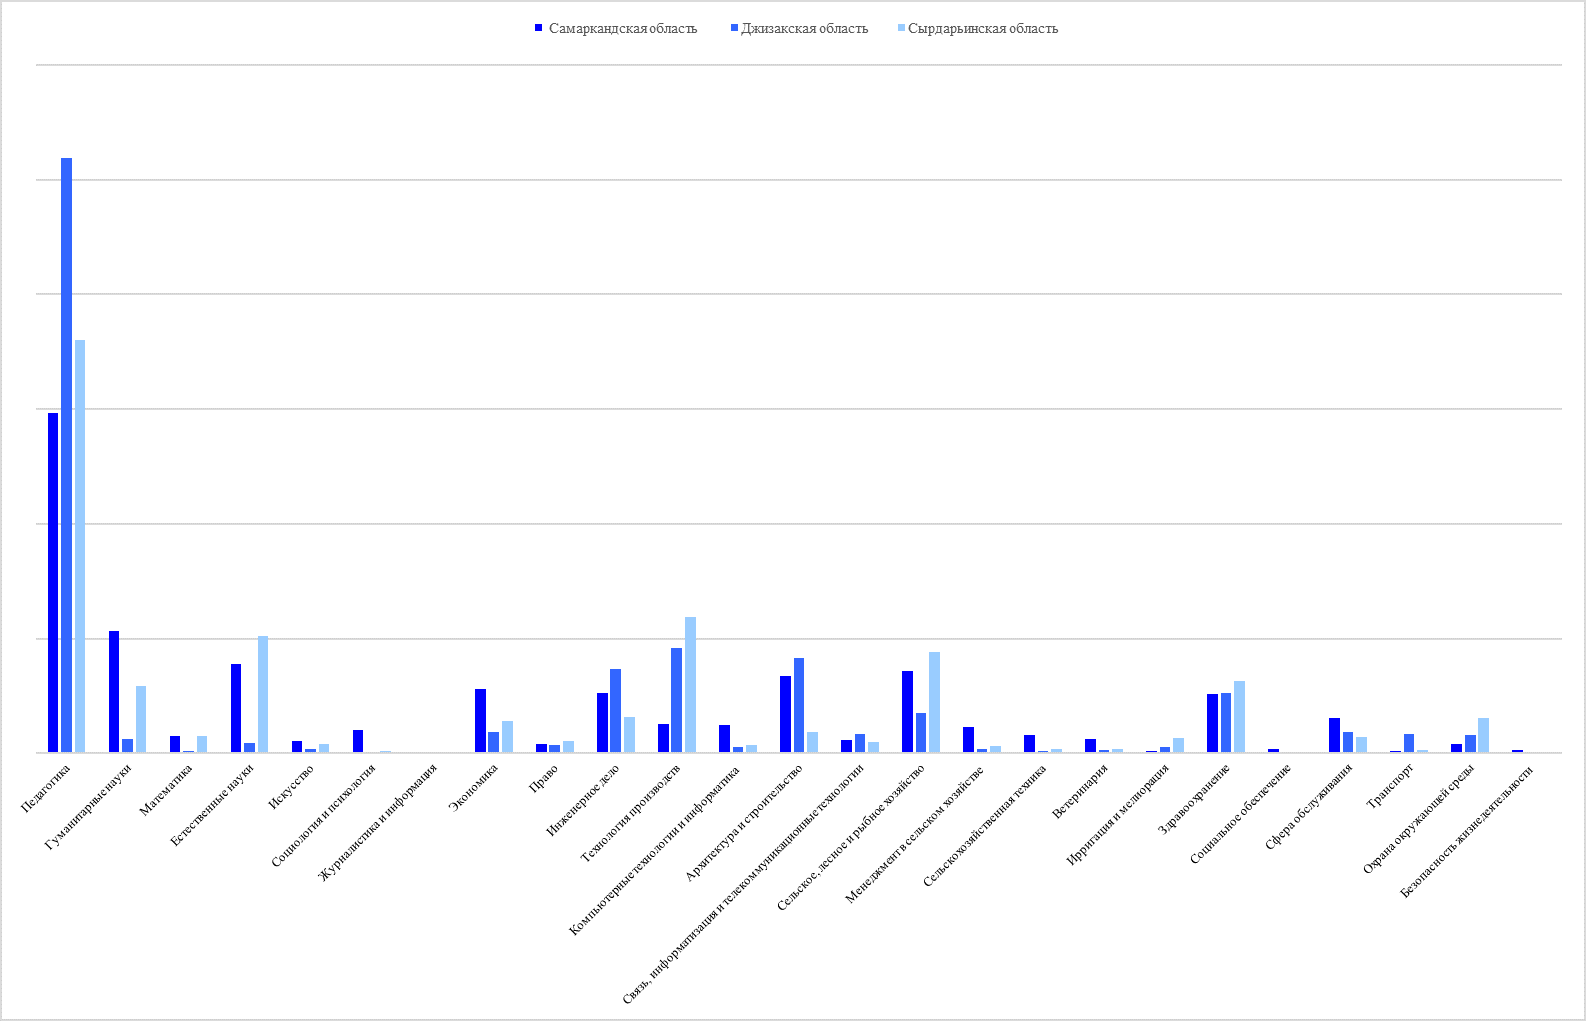Click the Джизакская область legend color marker
Viewport: 1586px width, 1021px height.
[732, 29]
